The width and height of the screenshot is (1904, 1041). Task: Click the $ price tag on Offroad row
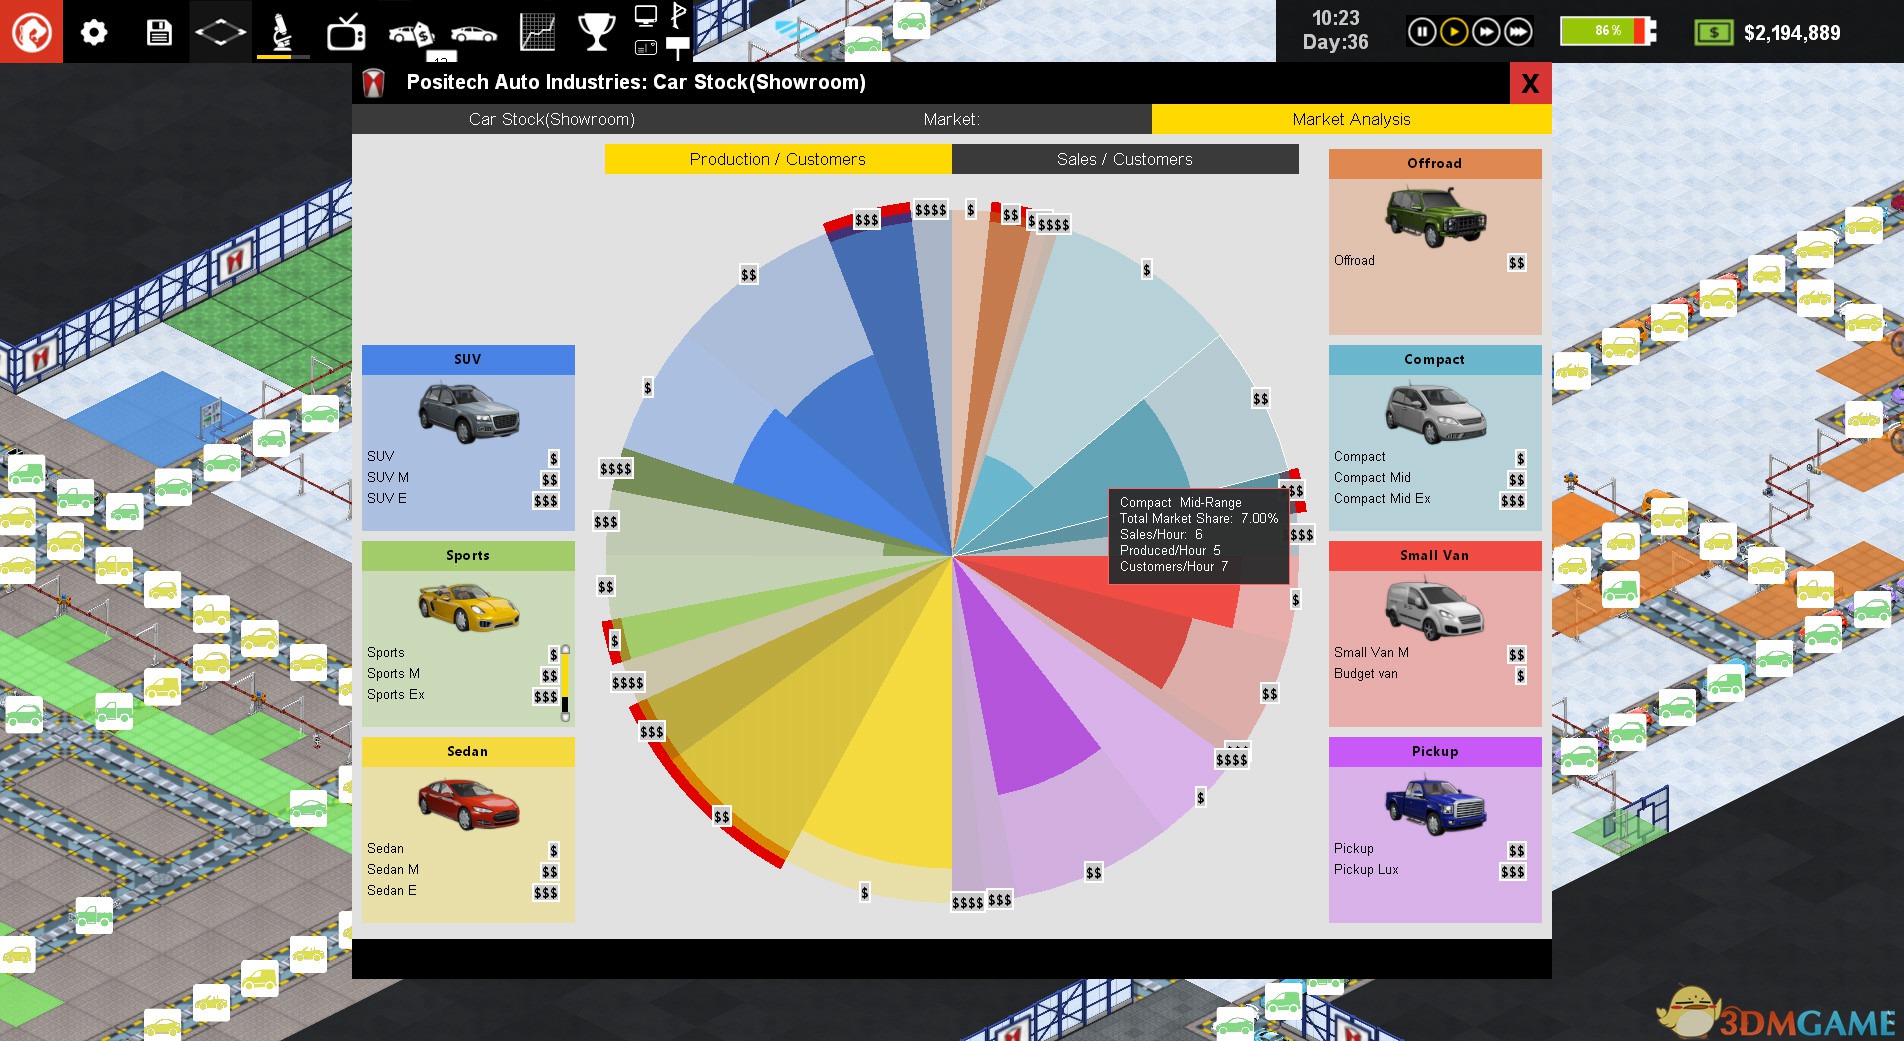[1517, 262]
